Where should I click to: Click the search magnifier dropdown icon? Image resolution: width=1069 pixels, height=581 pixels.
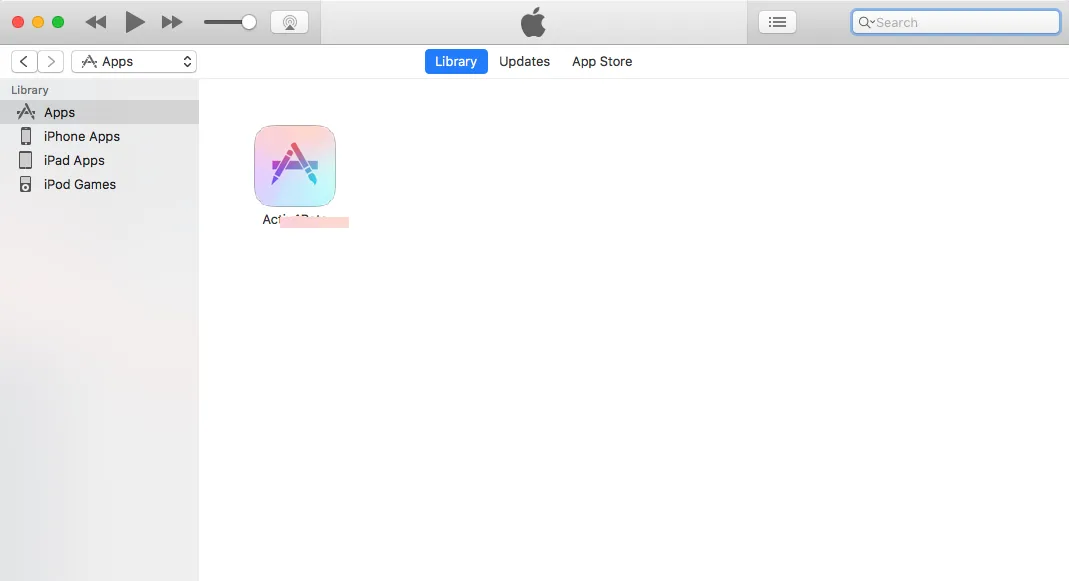pyautogui.click(x=866, y=23)
